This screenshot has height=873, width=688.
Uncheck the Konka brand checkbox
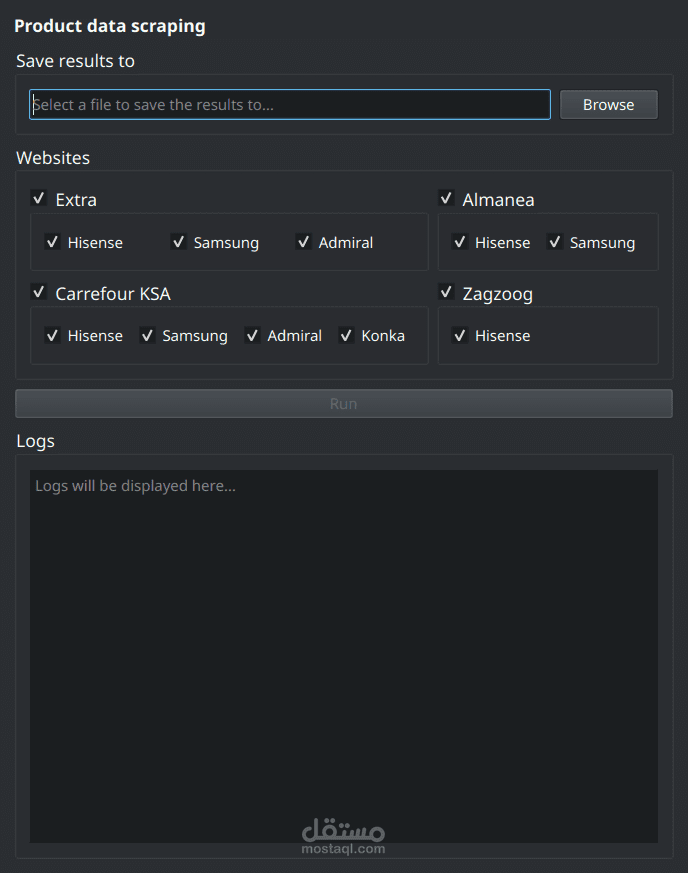click(x=347, y=335)
